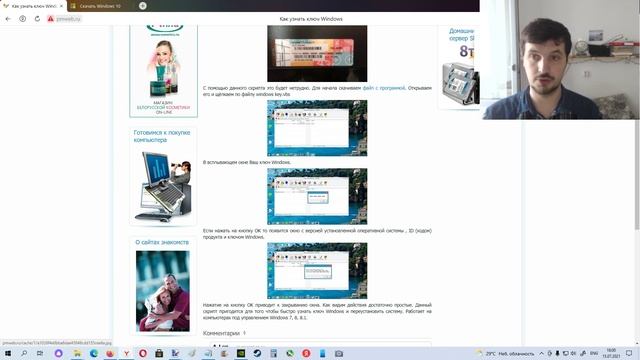Open the calculator taskbar icon
Screen dimensions: 640x360
[273, 353]
